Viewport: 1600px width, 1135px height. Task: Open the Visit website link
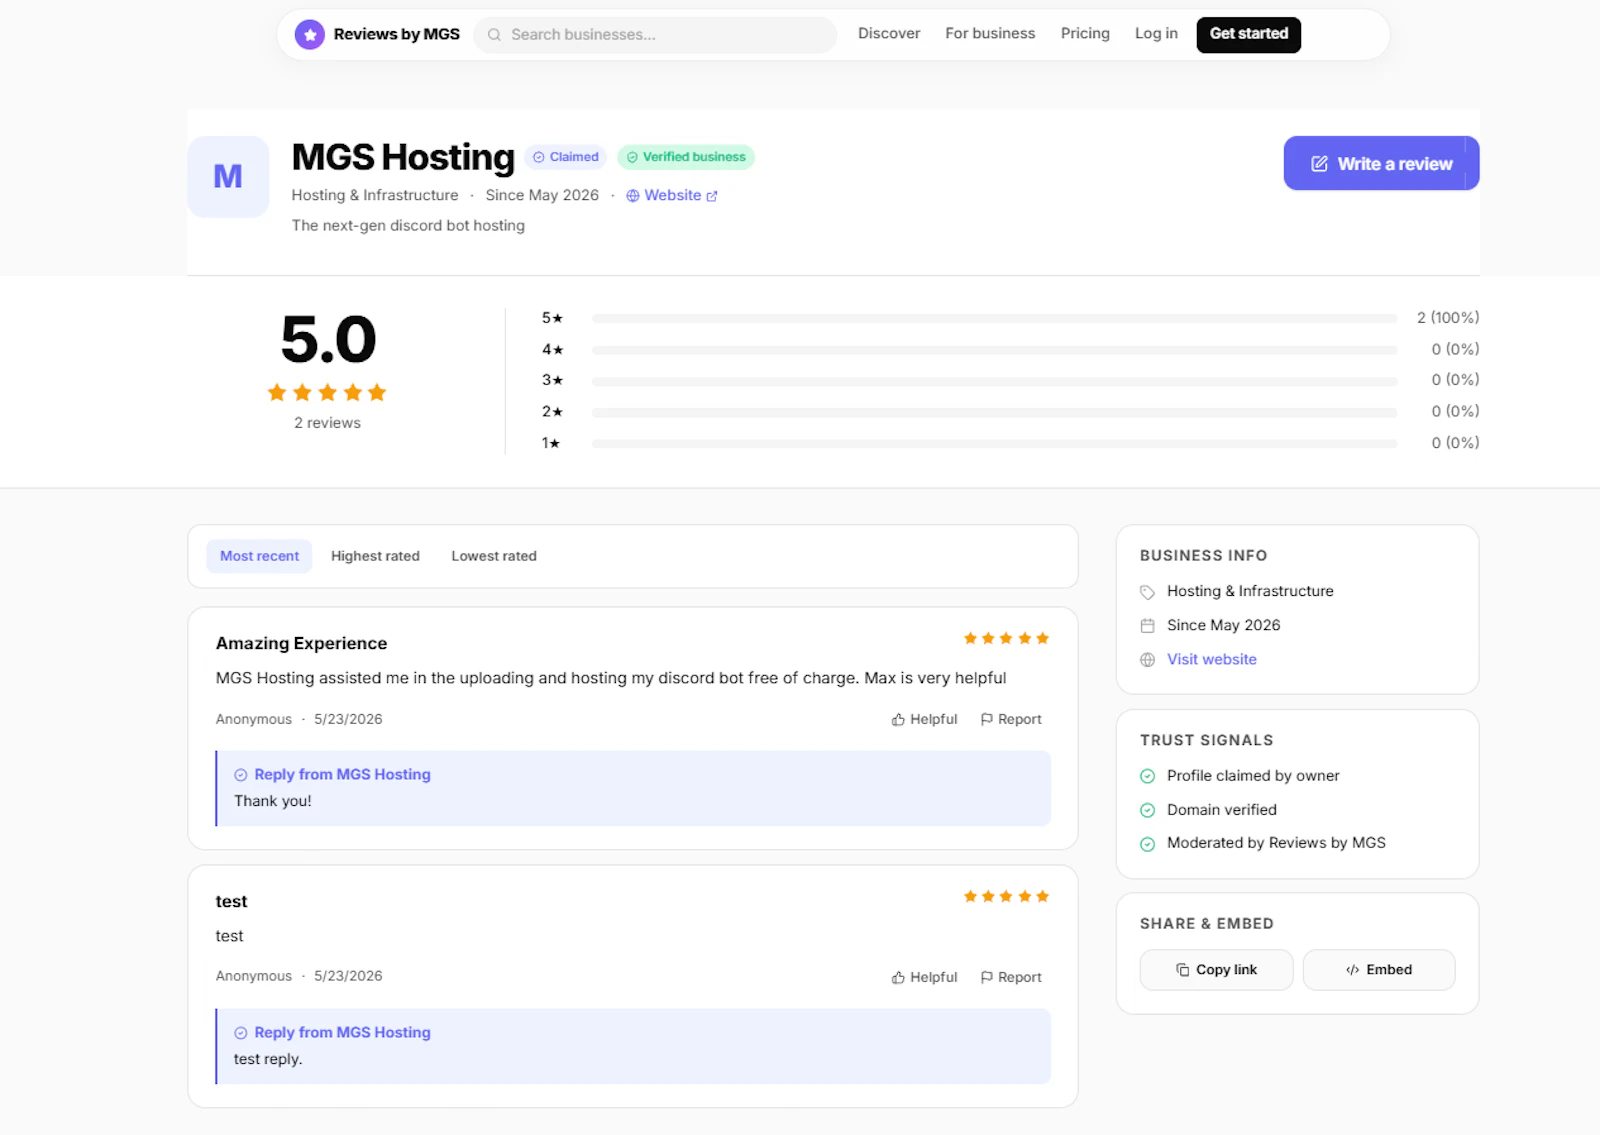(1212, 659)
